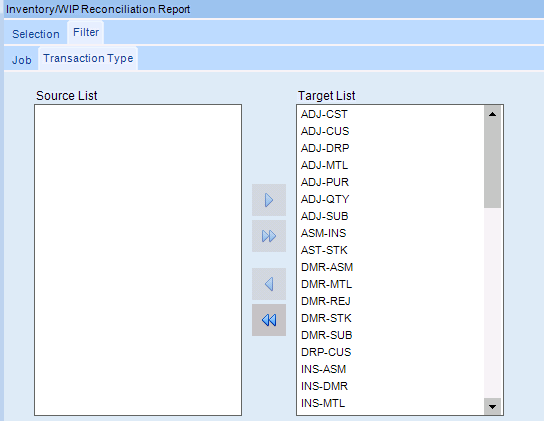
Task: Choose INS-MTL at the list bottom
Action: click(x=390, y=403)
